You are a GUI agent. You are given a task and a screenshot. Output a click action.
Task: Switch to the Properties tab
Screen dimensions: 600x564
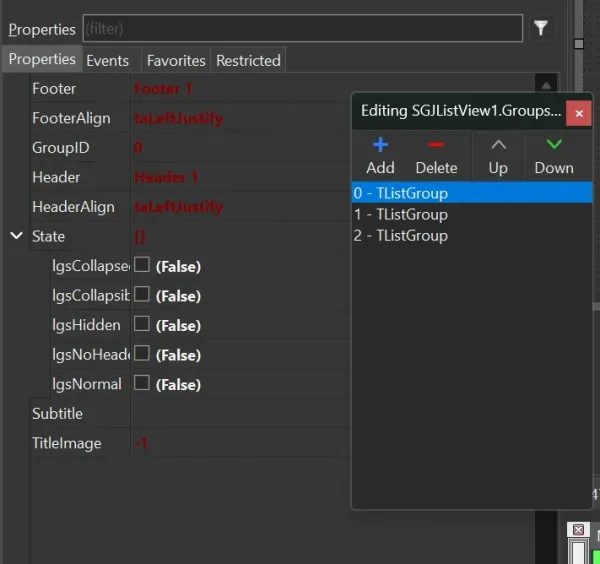pyautogui.click(x=42, y=59)
